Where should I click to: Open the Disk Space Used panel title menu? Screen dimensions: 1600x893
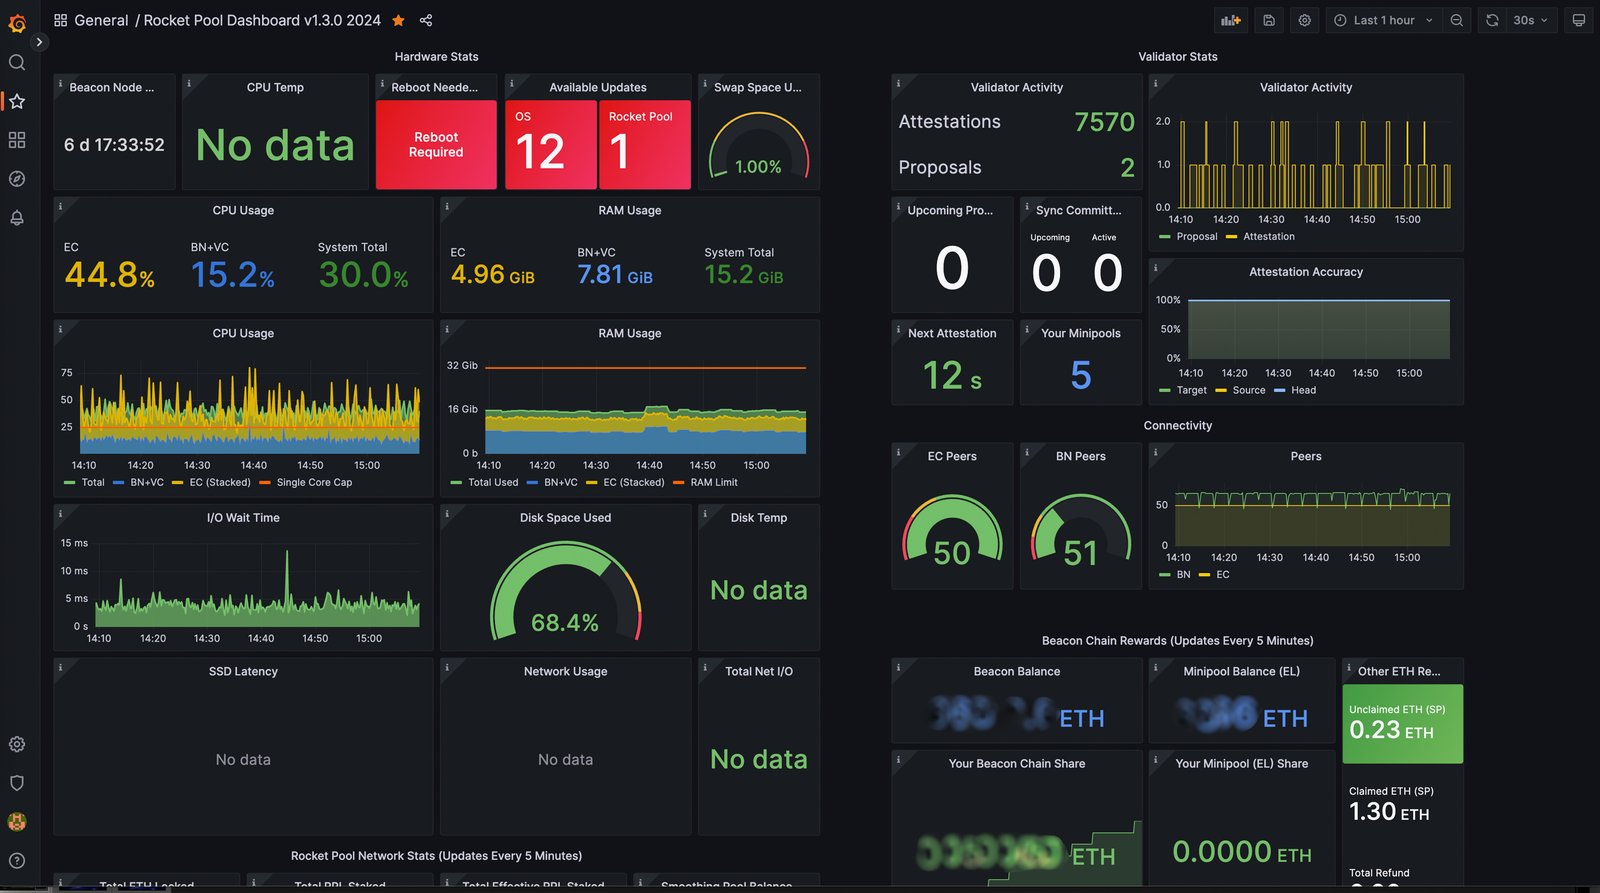pyautogui.click(x=565, y=518)
